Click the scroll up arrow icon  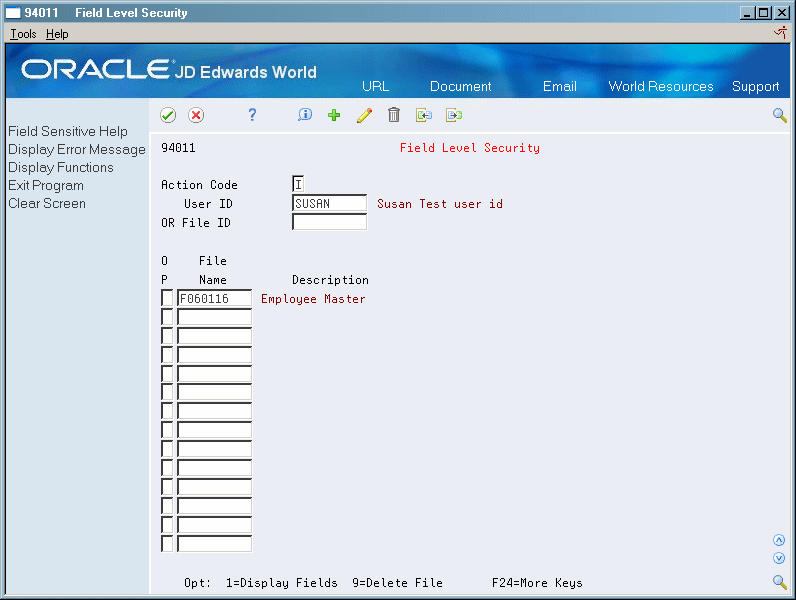[779, 540]
